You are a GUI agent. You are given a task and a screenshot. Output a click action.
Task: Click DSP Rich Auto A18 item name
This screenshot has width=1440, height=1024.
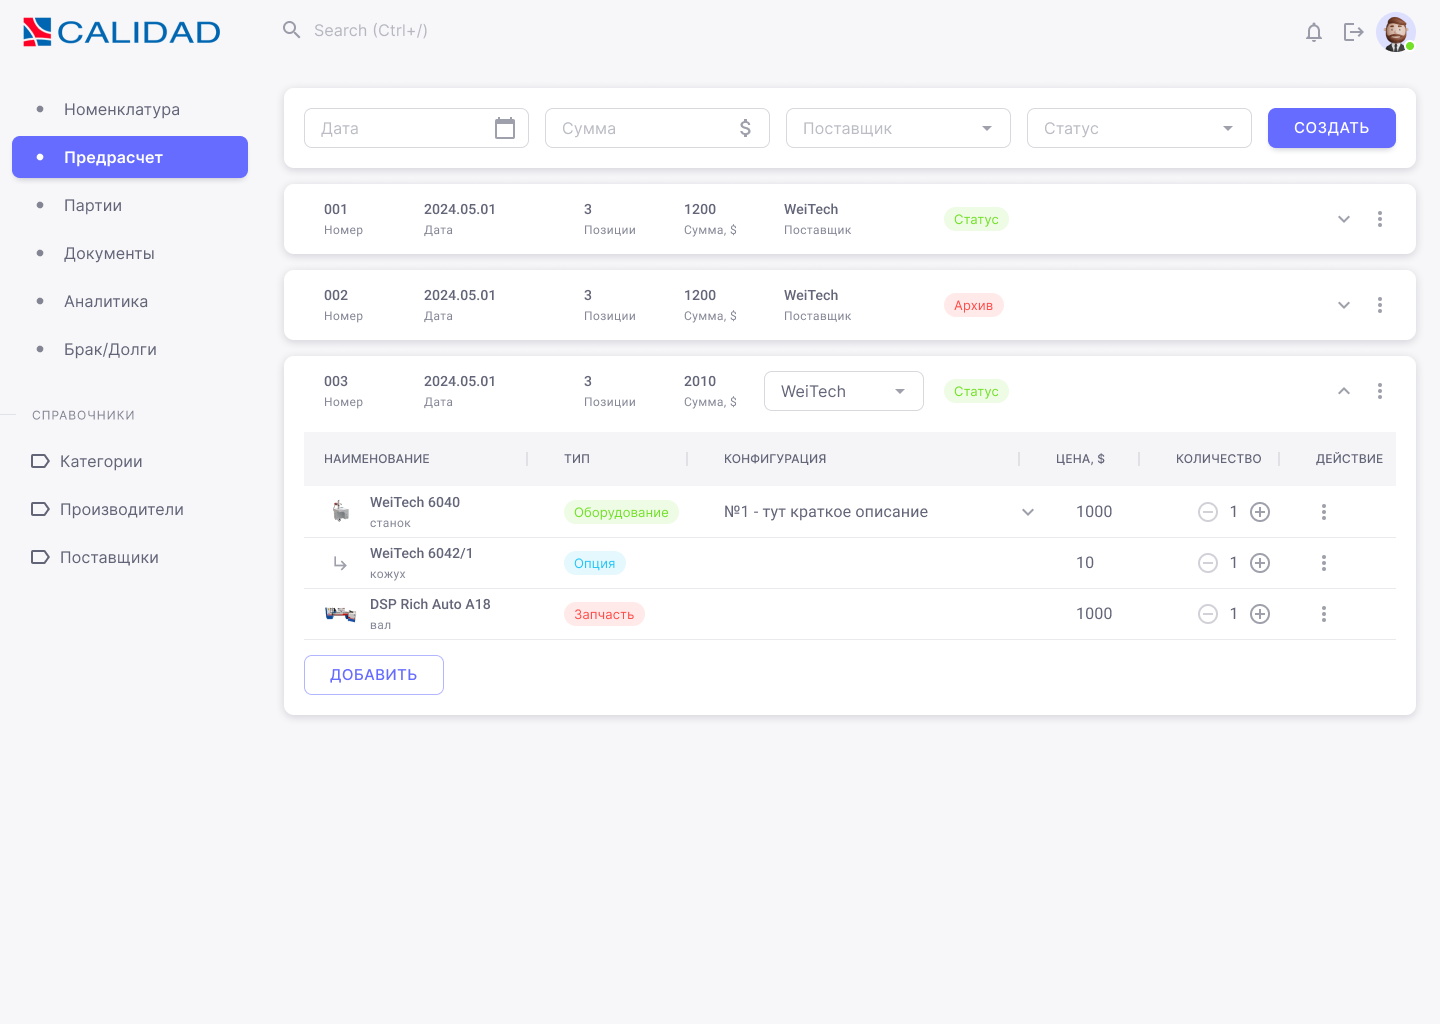pos(430,604)
